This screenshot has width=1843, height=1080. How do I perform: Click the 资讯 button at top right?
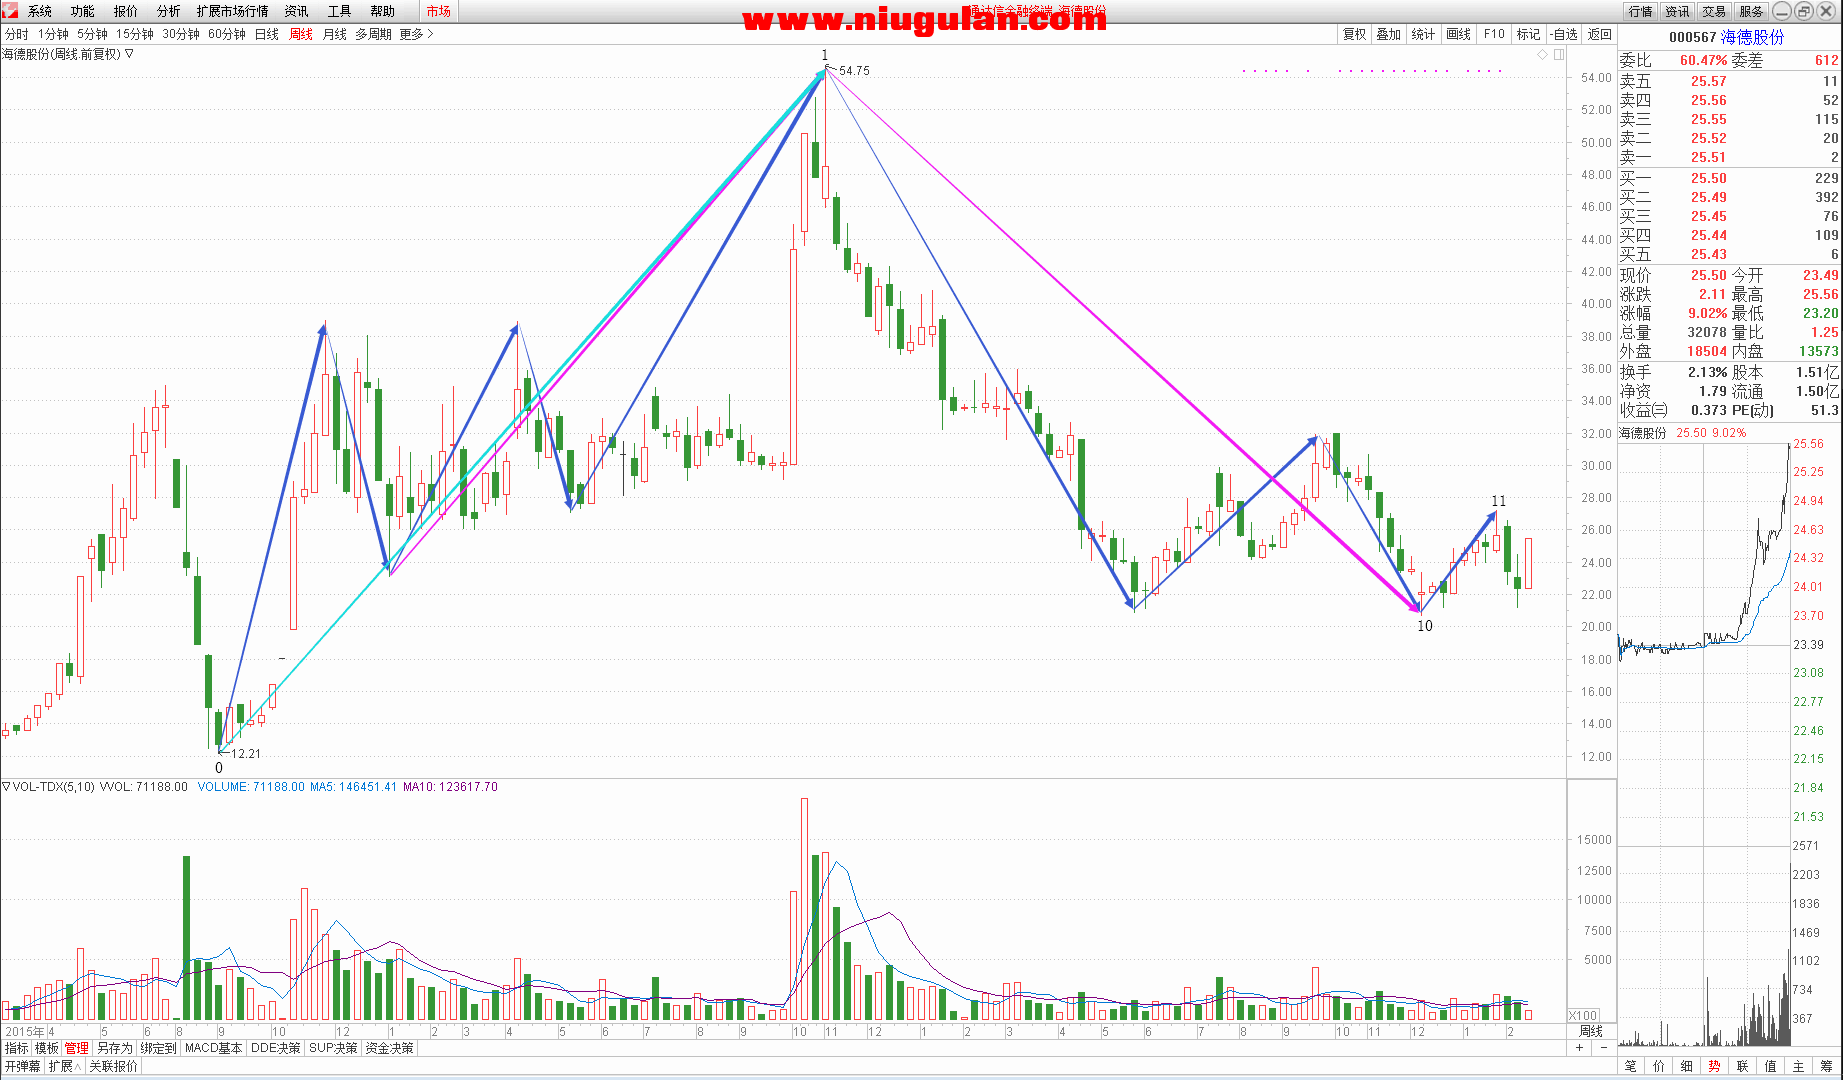click(1677, 11)
